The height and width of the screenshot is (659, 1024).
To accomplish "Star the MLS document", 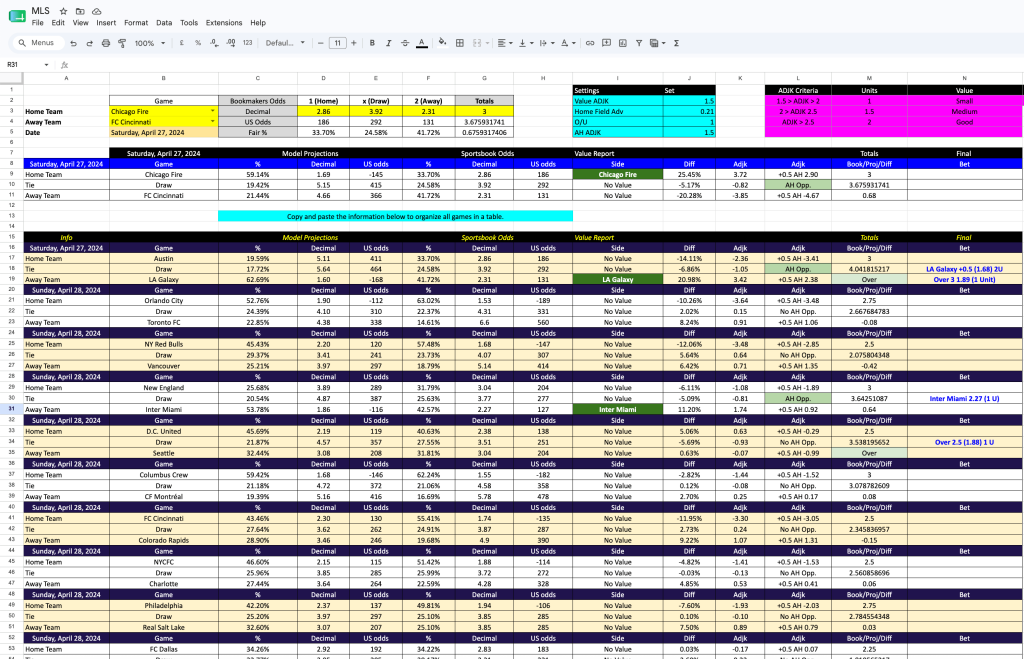I will coord(63,11).
